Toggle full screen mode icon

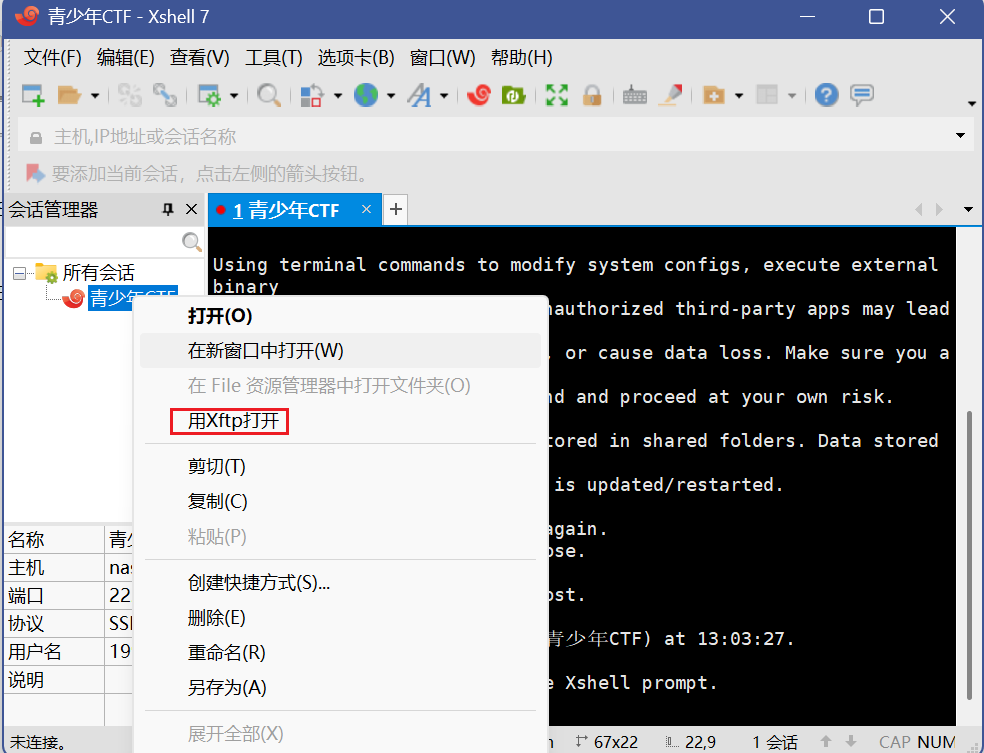[x=557, y=95]
